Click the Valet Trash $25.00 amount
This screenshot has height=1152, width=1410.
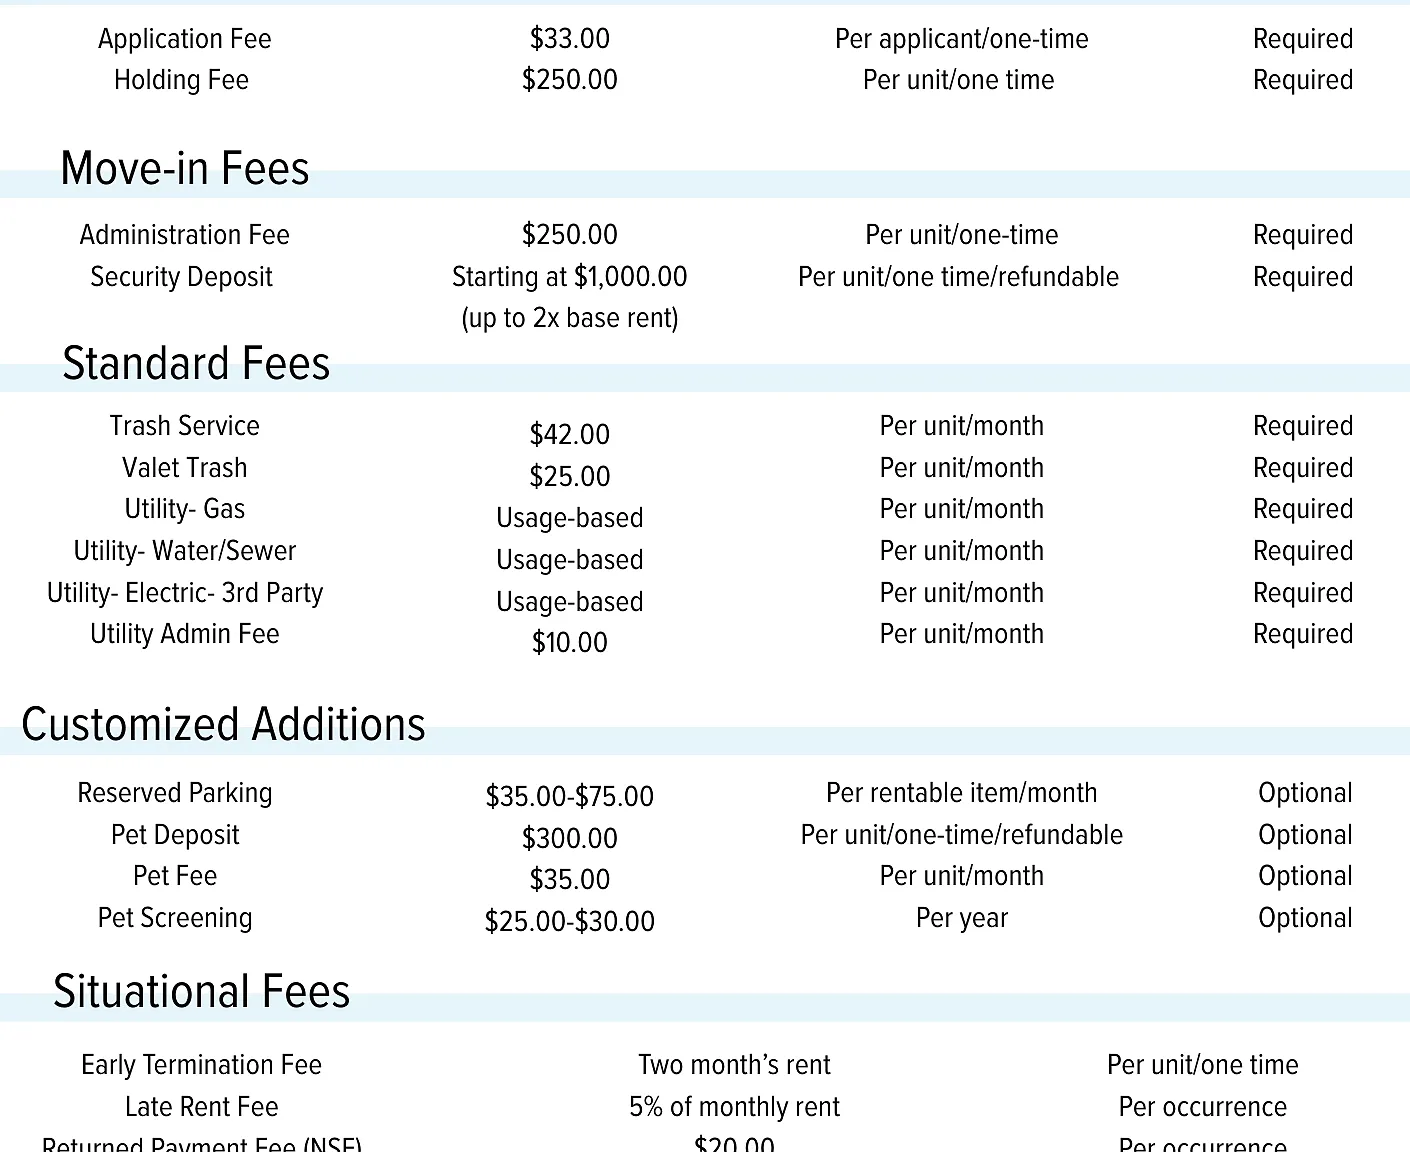click(x=570, y=477)
